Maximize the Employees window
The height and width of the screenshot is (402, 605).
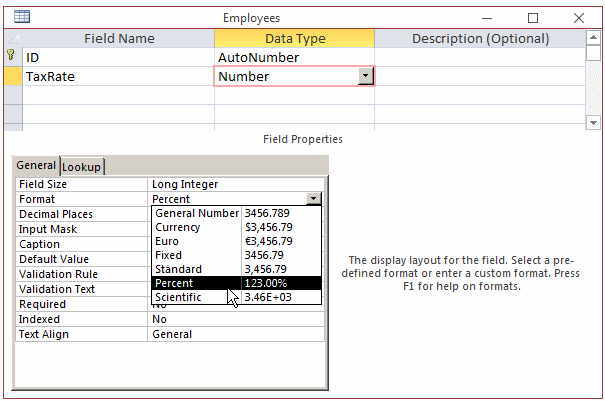[533, 18]
